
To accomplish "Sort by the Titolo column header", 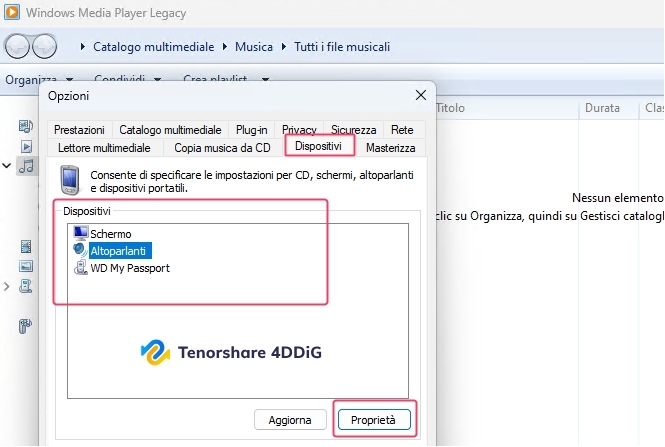I will click(x=450, y=108).
